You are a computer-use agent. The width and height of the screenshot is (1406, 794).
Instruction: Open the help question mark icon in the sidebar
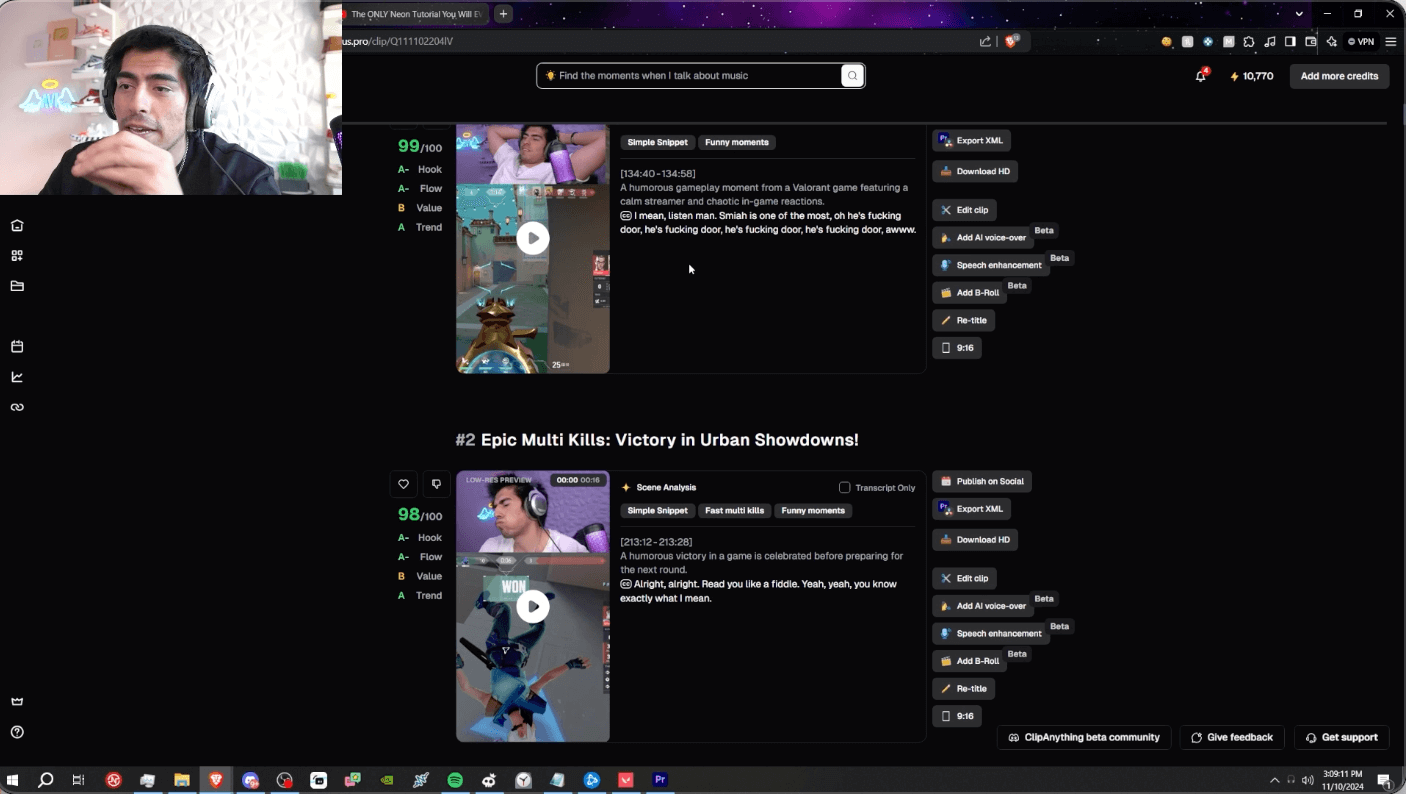coord(17,732)
